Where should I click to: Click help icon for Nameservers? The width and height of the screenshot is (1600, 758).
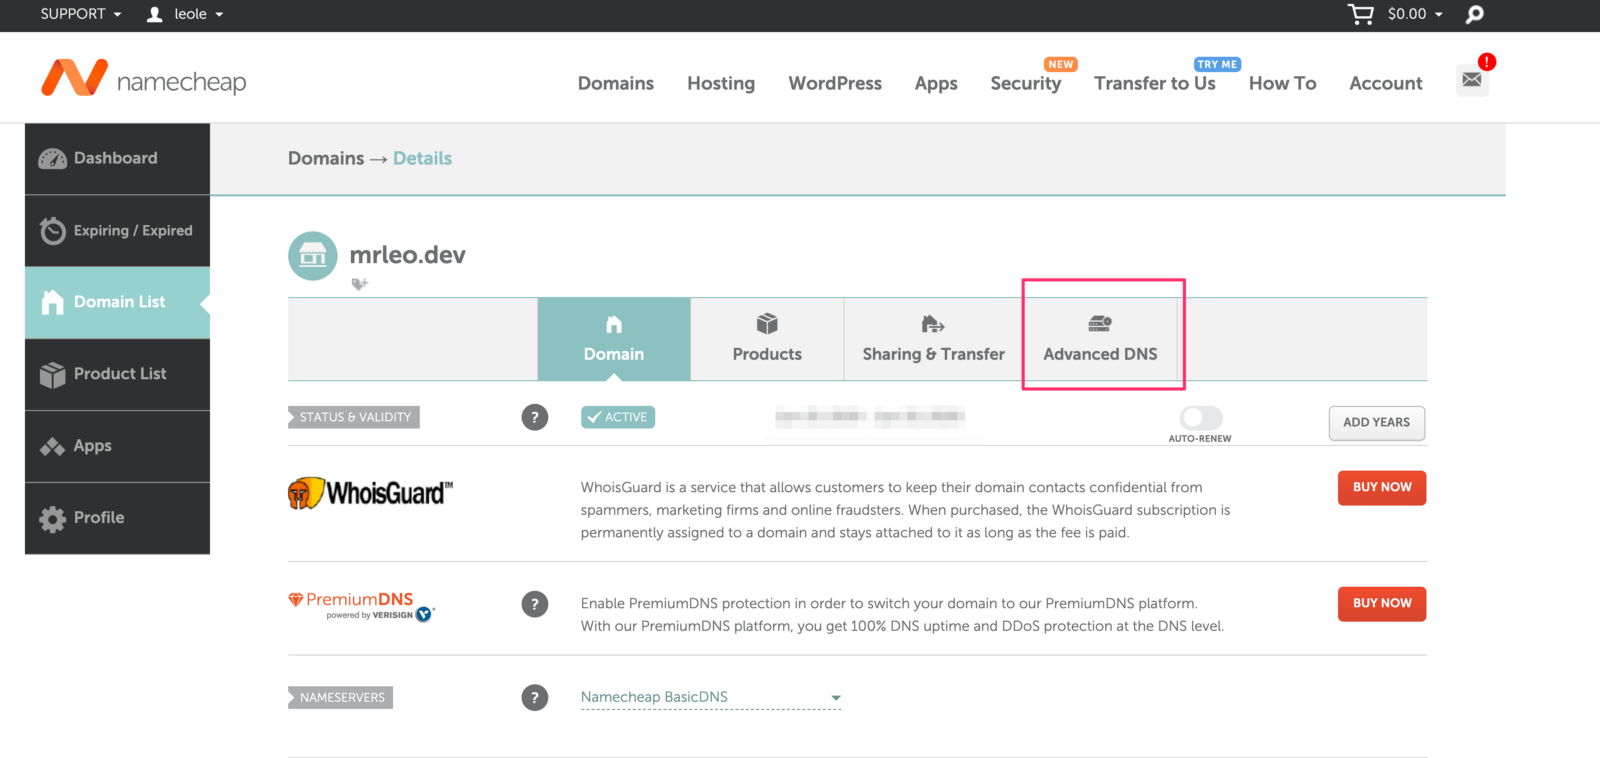click(x=535, y=697)
